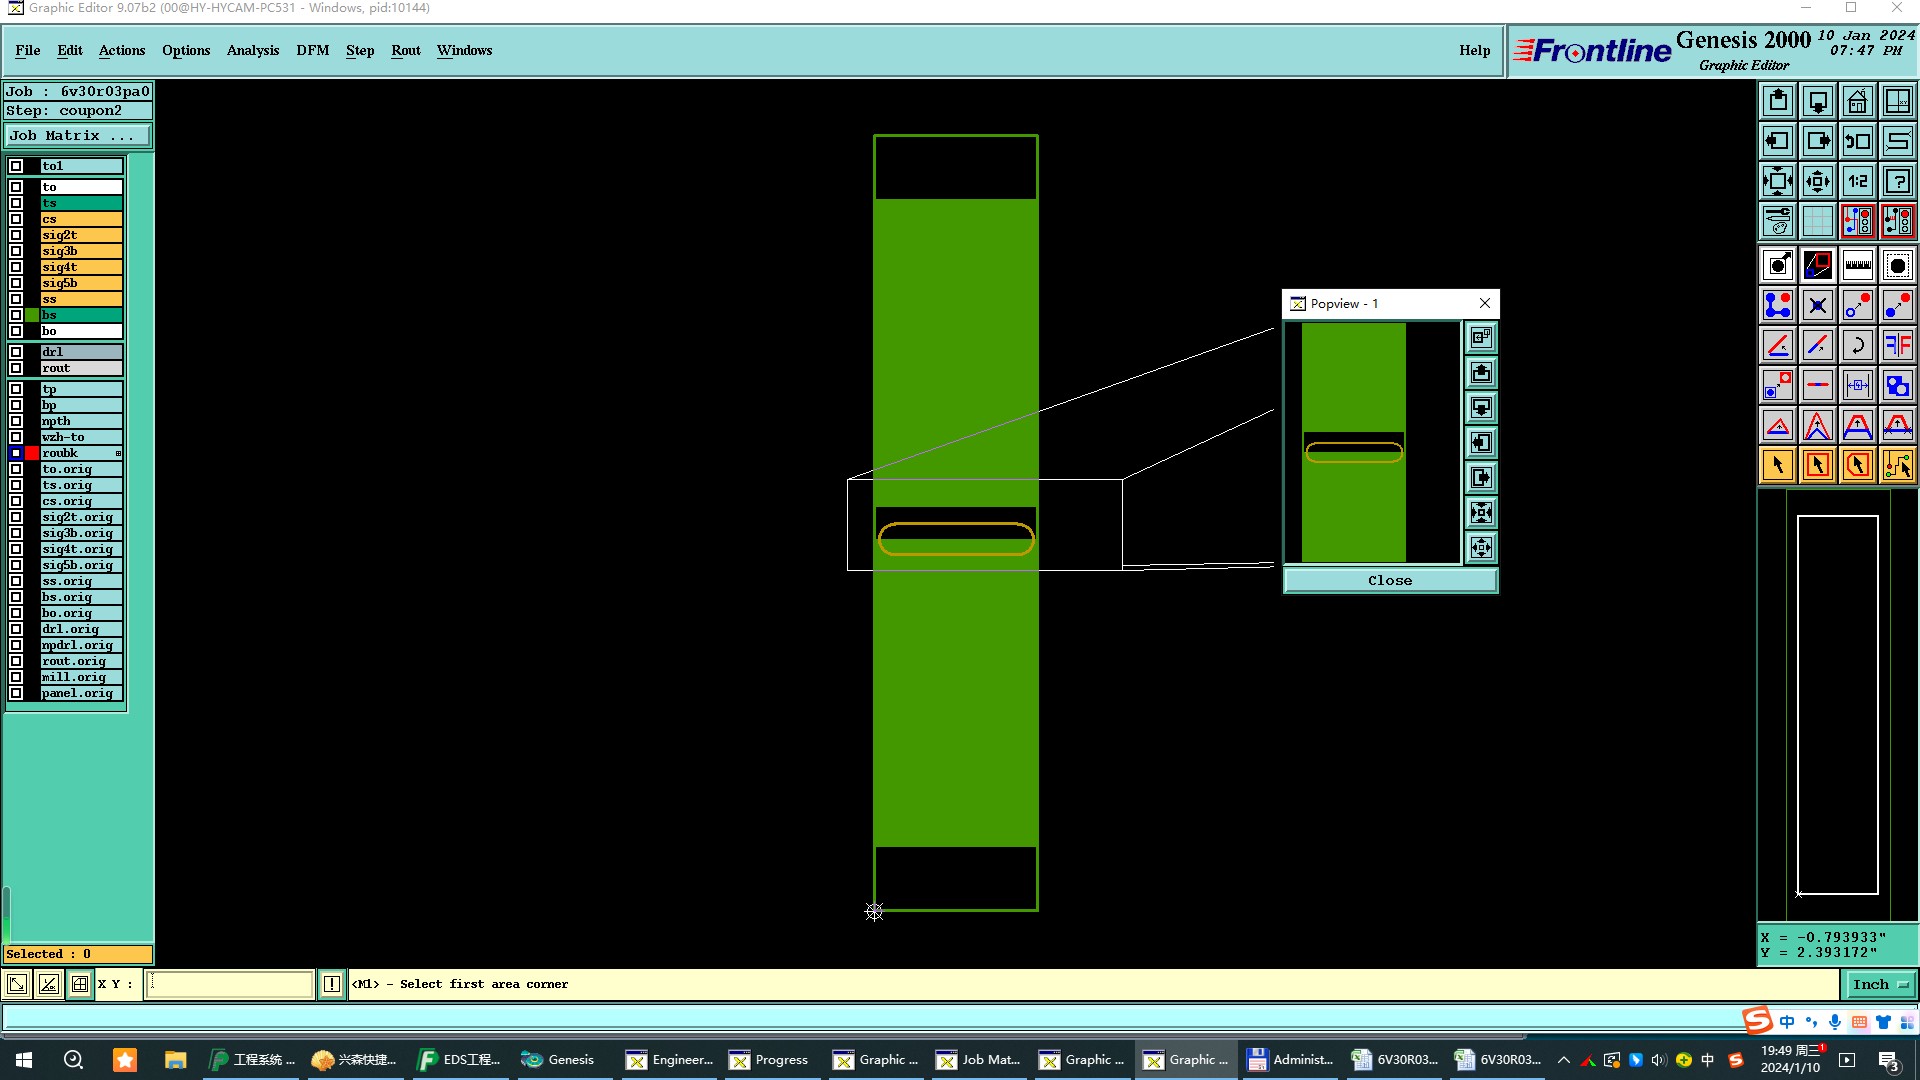Open the Analysis menu

pyautogui.click(x=252, y=50)
